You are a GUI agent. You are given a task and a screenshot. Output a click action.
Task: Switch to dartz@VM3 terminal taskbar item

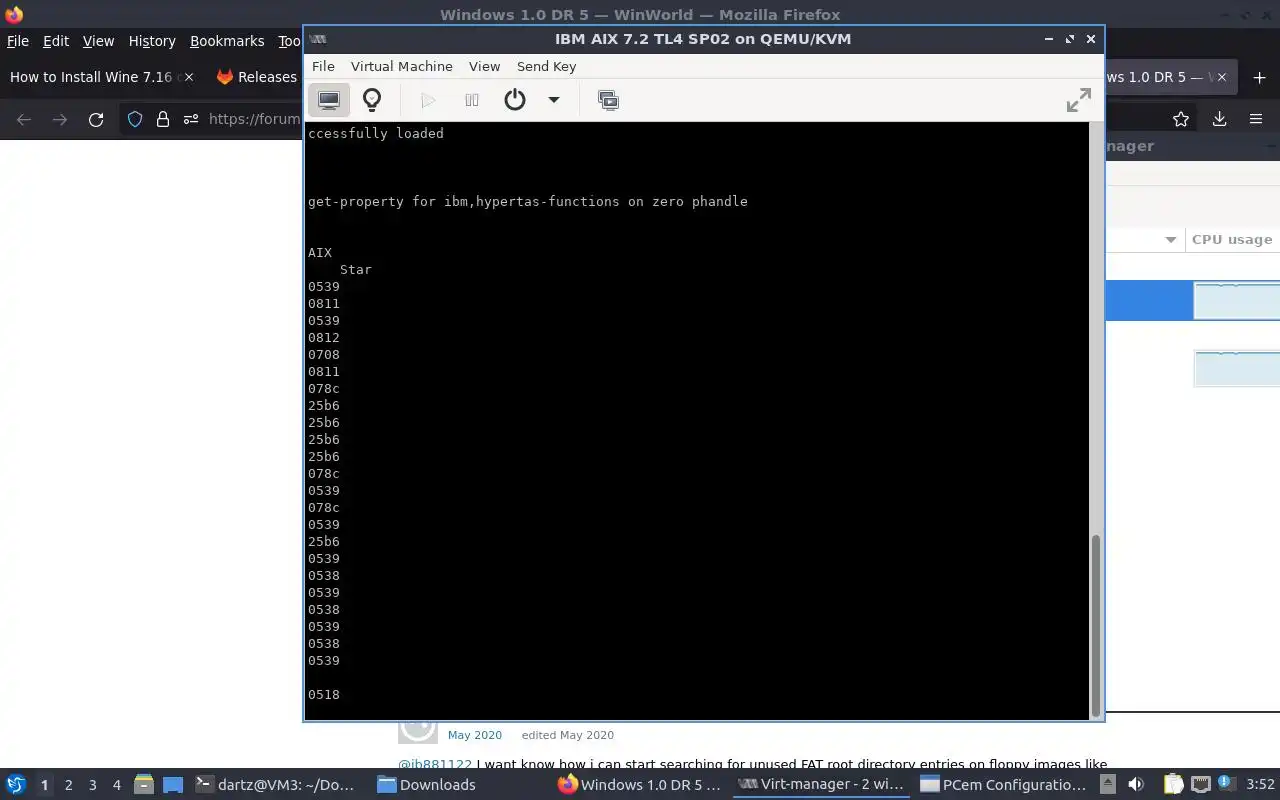click(275, 785)
